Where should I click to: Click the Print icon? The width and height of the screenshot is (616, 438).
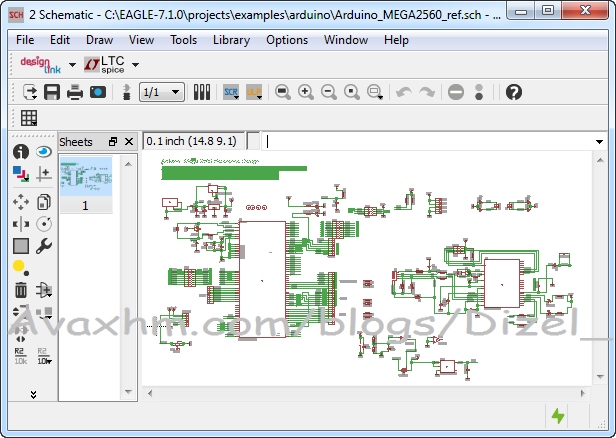pos(75,92)
